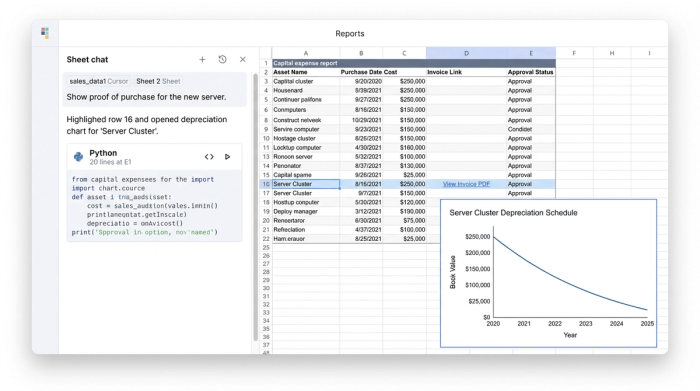The height and width of the screenshot is (391, 700).
Task: Select the 'Refleclation' cell
Action: [x=306, y=229]
